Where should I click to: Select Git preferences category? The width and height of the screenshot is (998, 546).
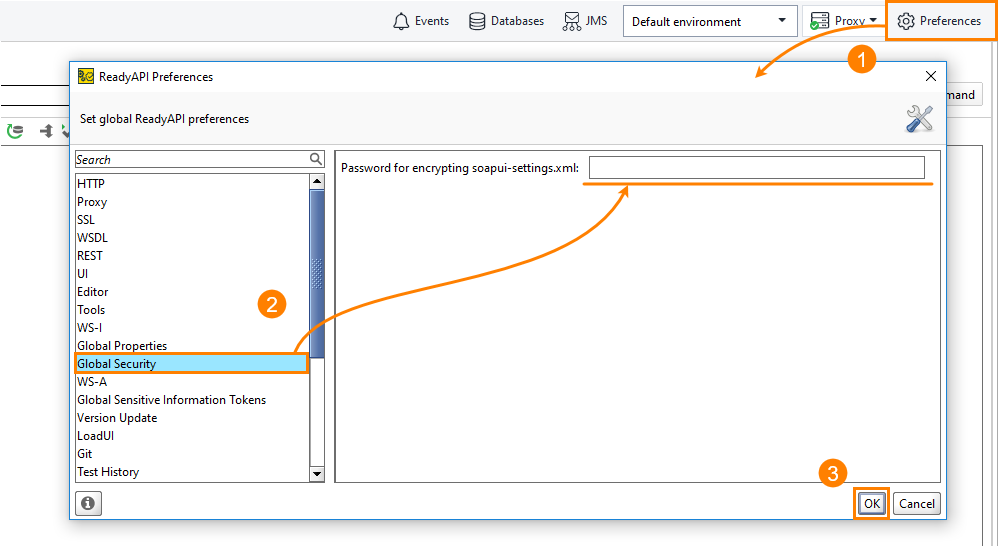(192, 454)
